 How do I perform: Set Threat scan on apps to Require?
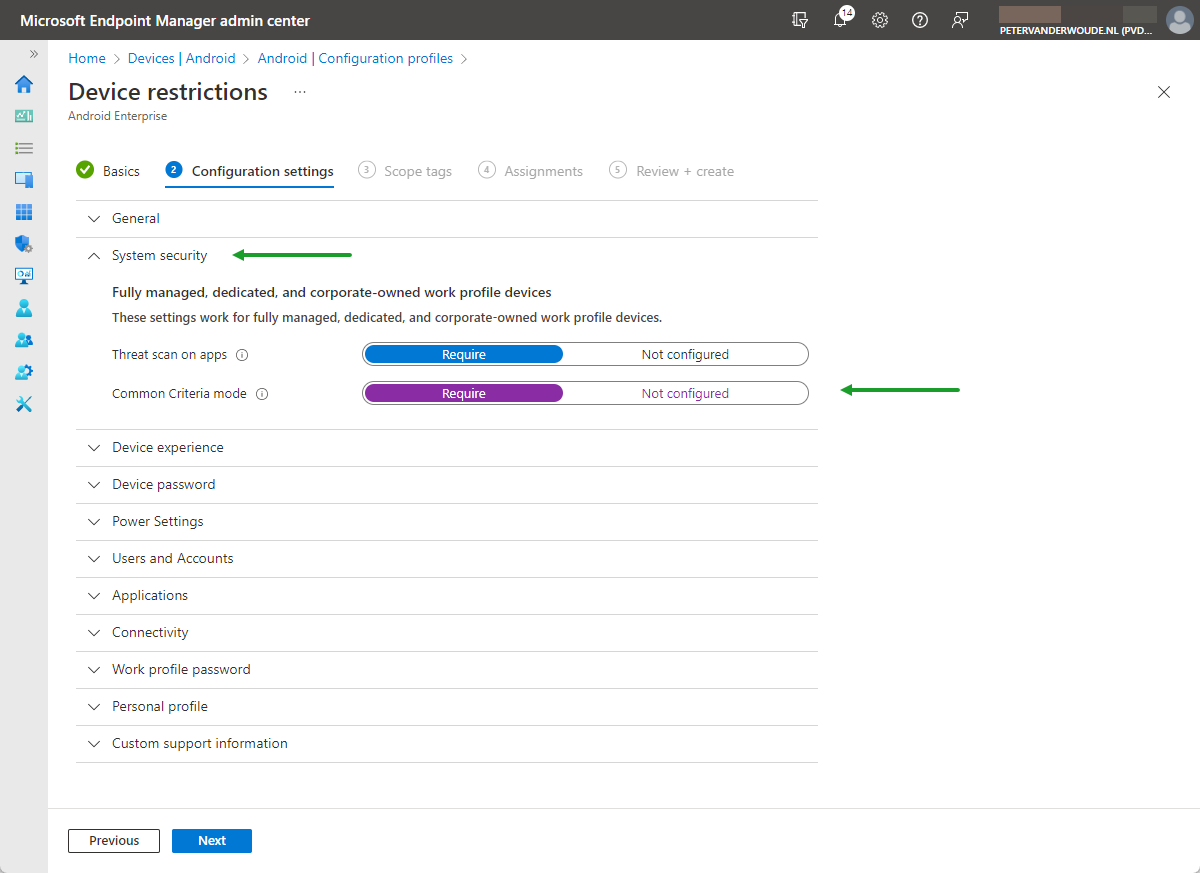coord(463,353)
